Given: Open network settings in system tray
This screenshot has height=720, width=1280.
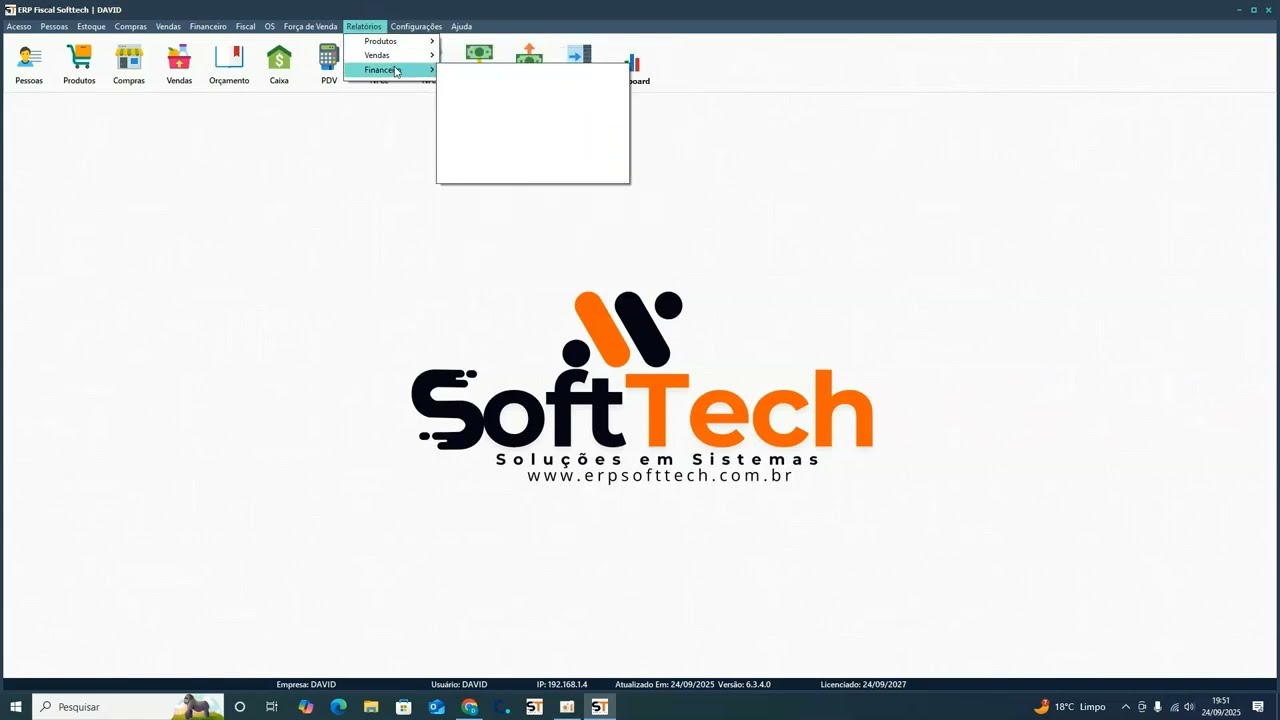Looking at the screenshot, I should pos(1174,707).
